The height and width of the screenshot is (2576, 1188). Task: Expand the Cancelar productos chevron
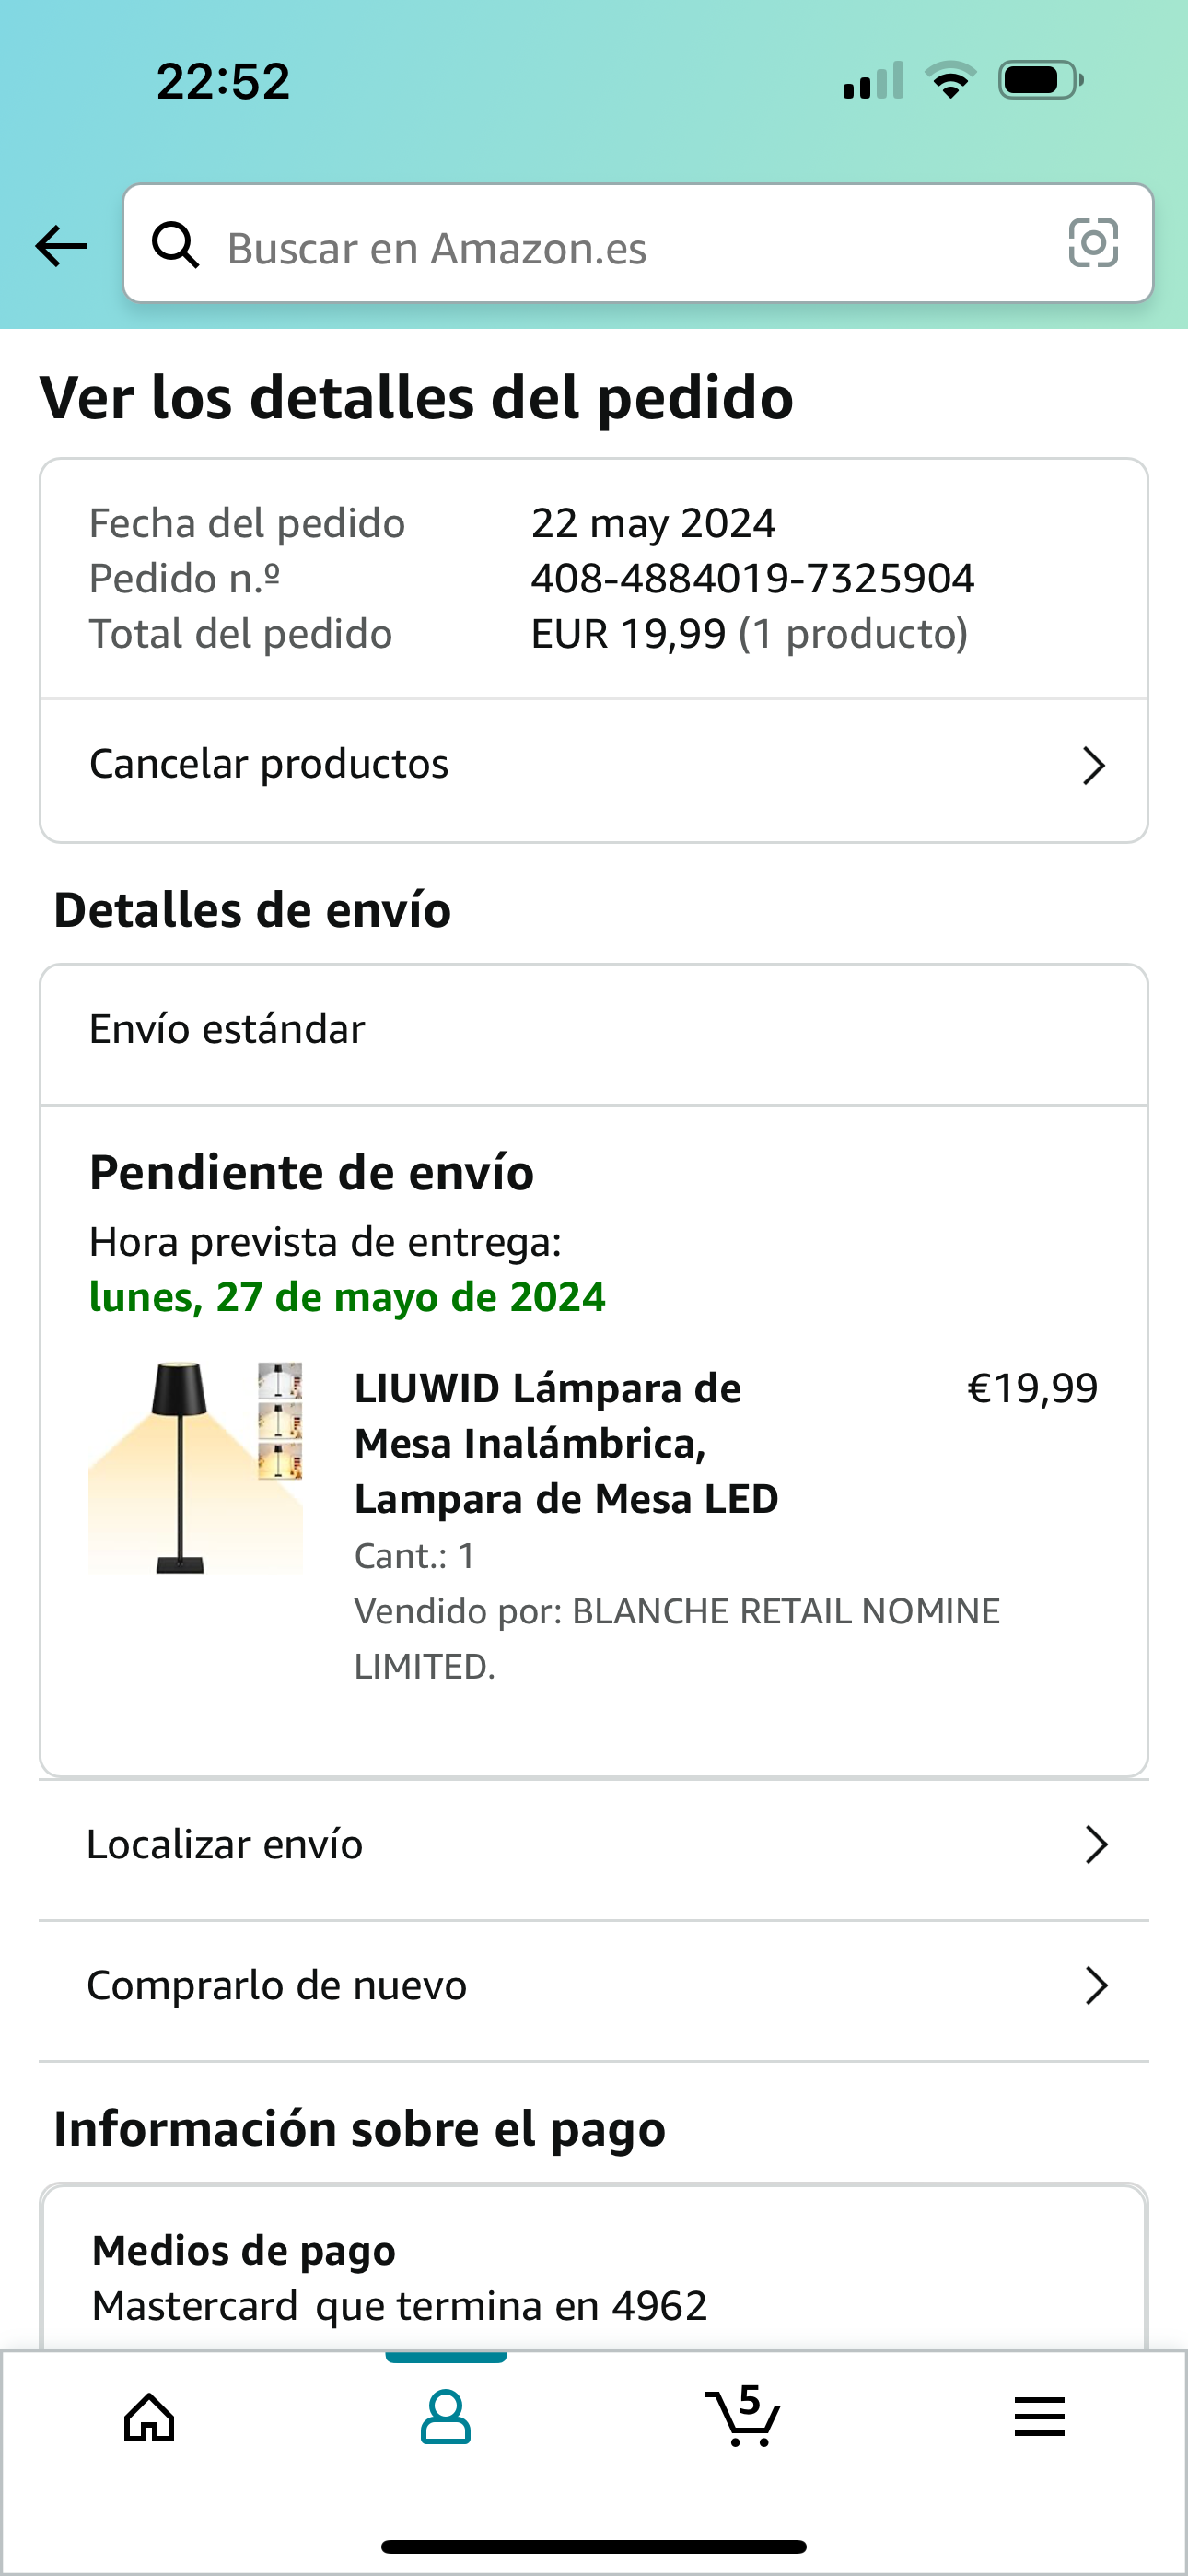pyautogui.click(x=1094, y=766)
